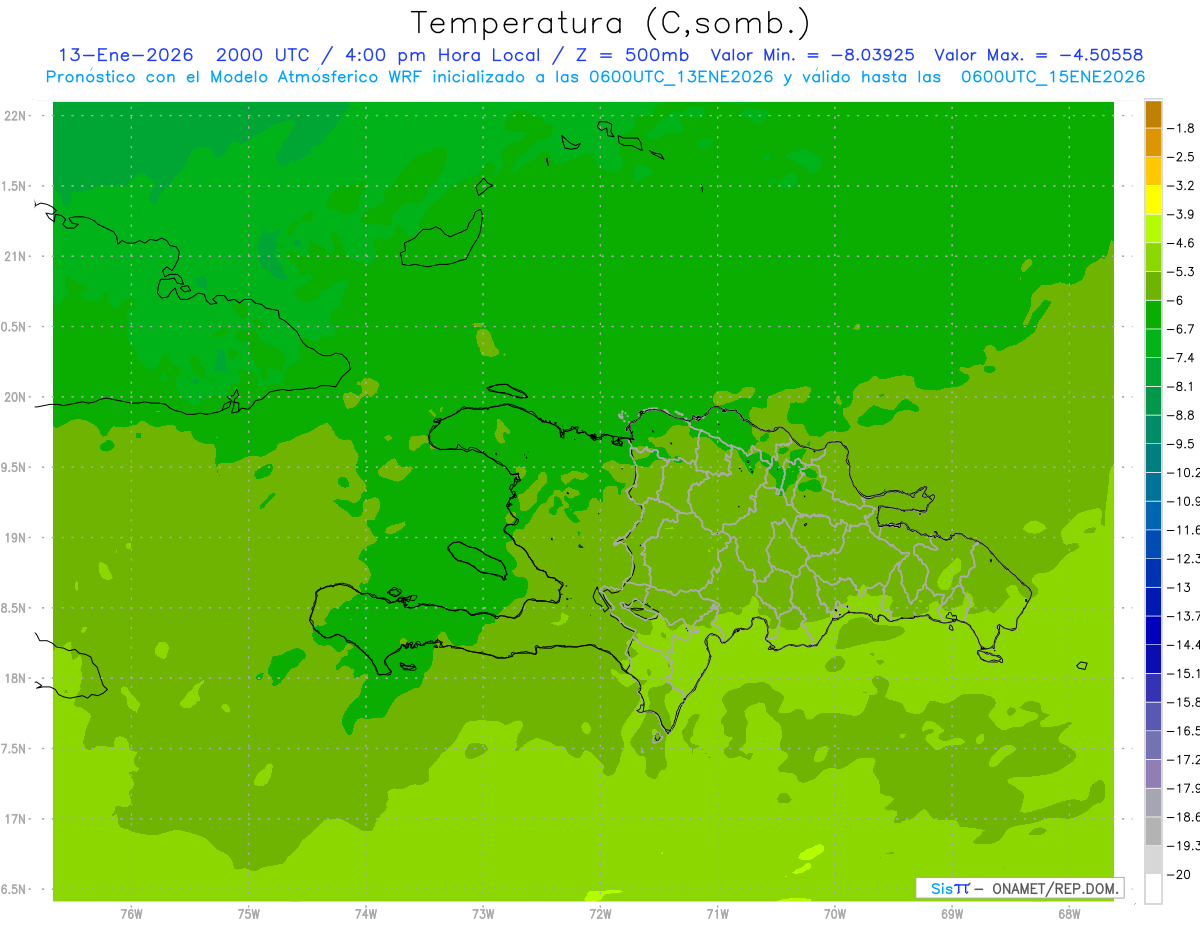
Task: Click the 'Sis𝜋 – ONAMET/REP.DOM.' credit box
Action: (x=1020, y=888)
